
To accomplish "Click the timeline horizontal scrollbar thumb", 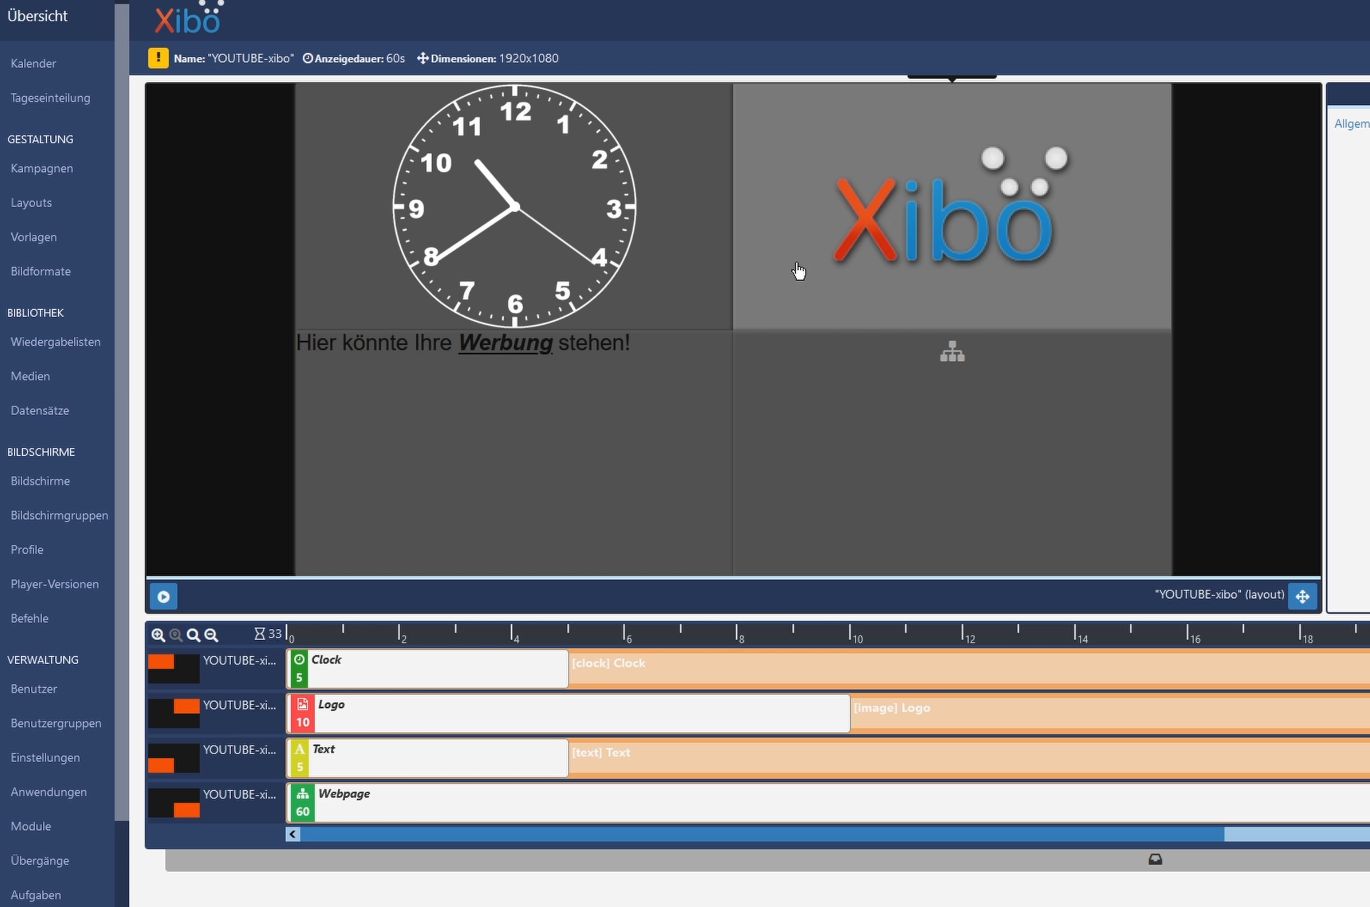I will [x=762, y=834].
